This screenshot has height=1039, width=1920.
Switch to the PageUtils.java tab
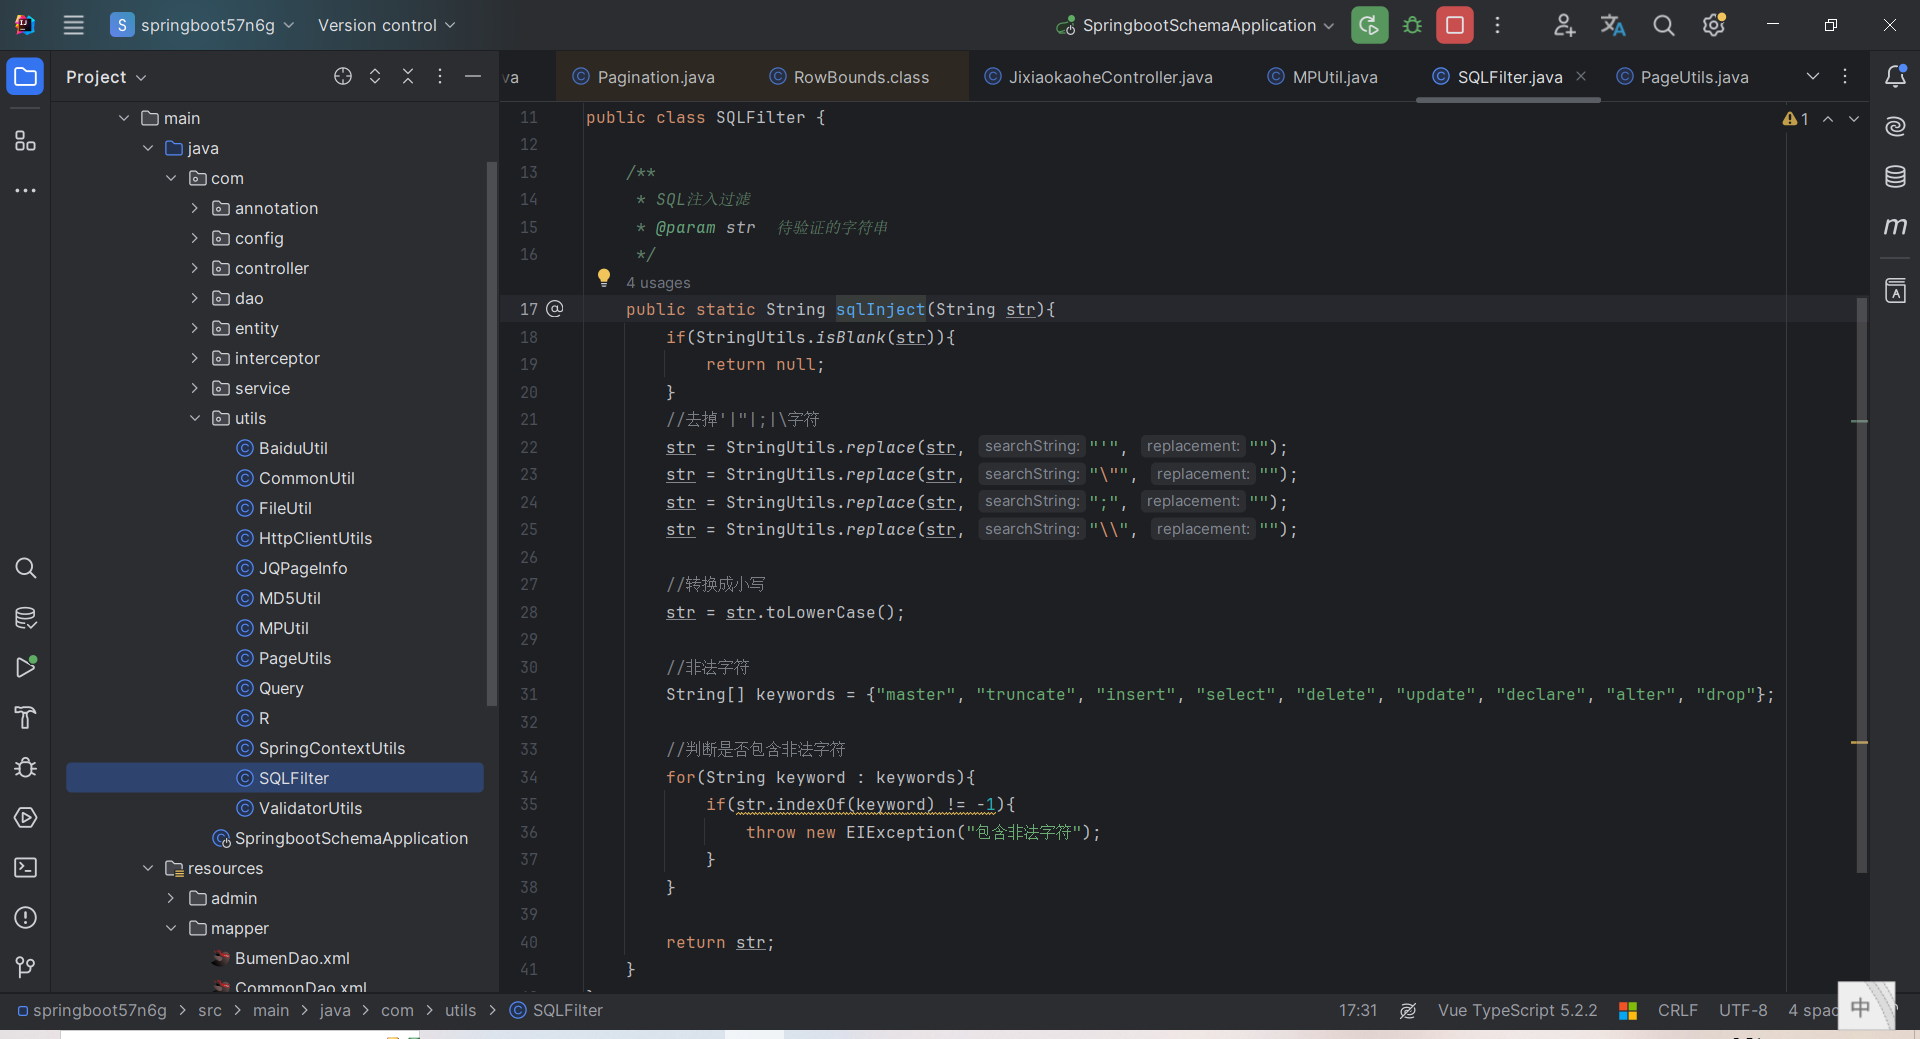1682,77
